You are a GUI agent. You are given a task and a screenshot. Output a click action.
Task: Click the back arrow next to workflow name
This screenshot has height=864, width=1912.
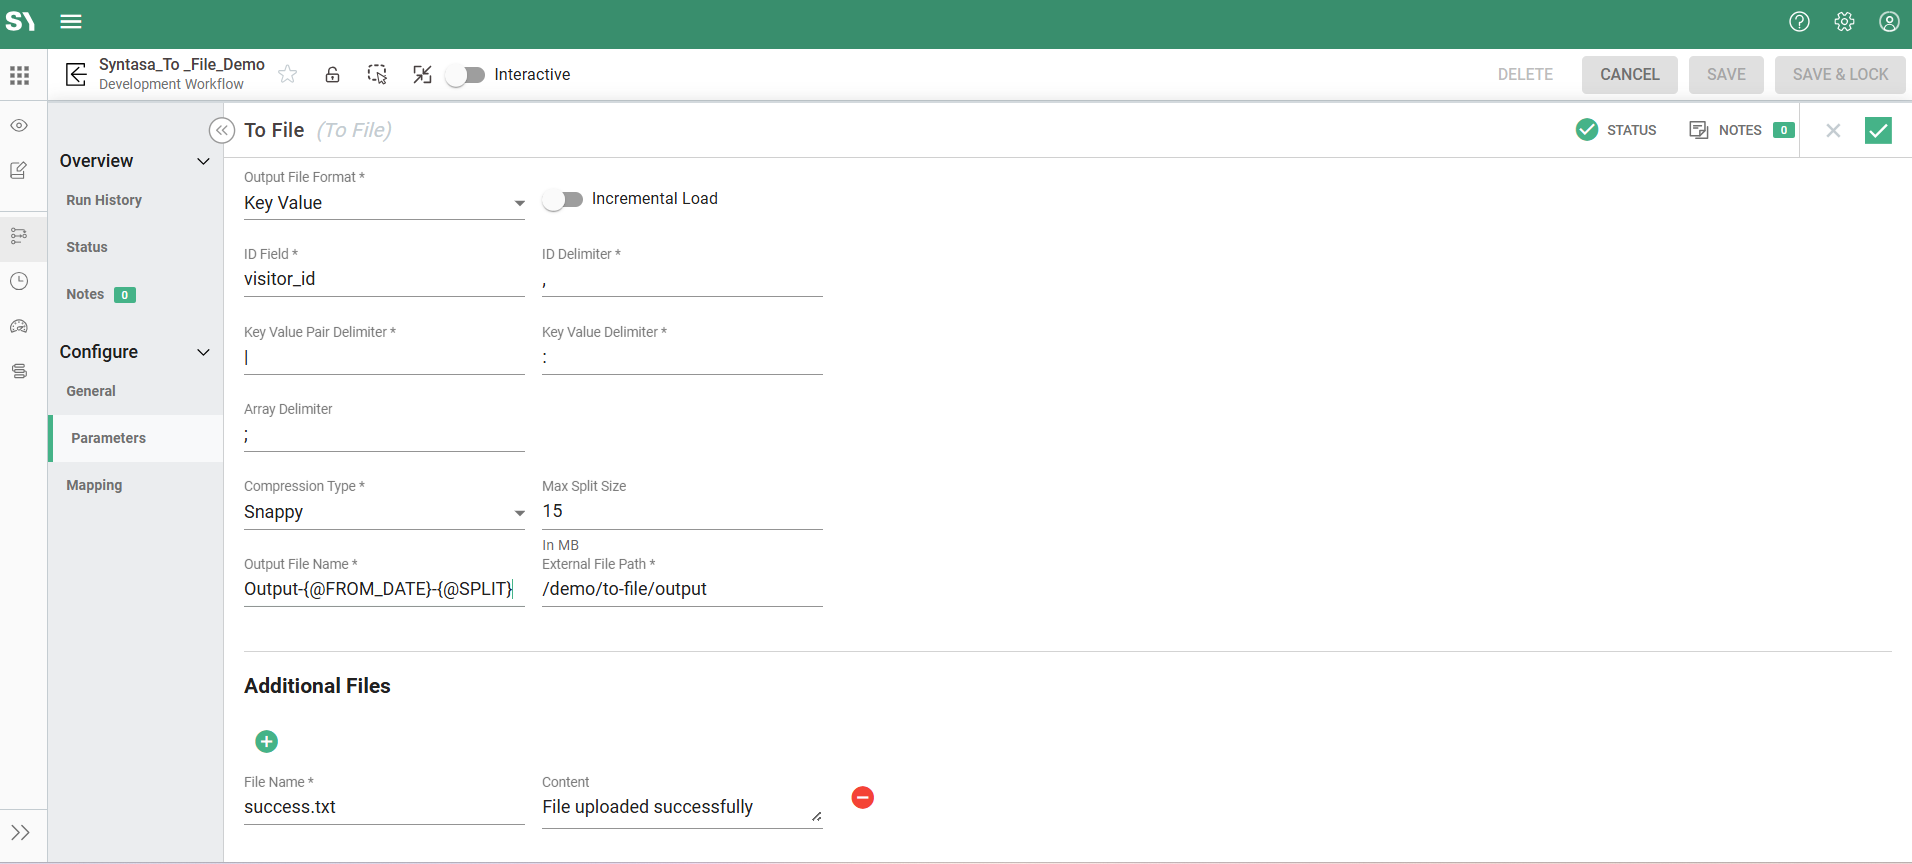click(76, 74)
